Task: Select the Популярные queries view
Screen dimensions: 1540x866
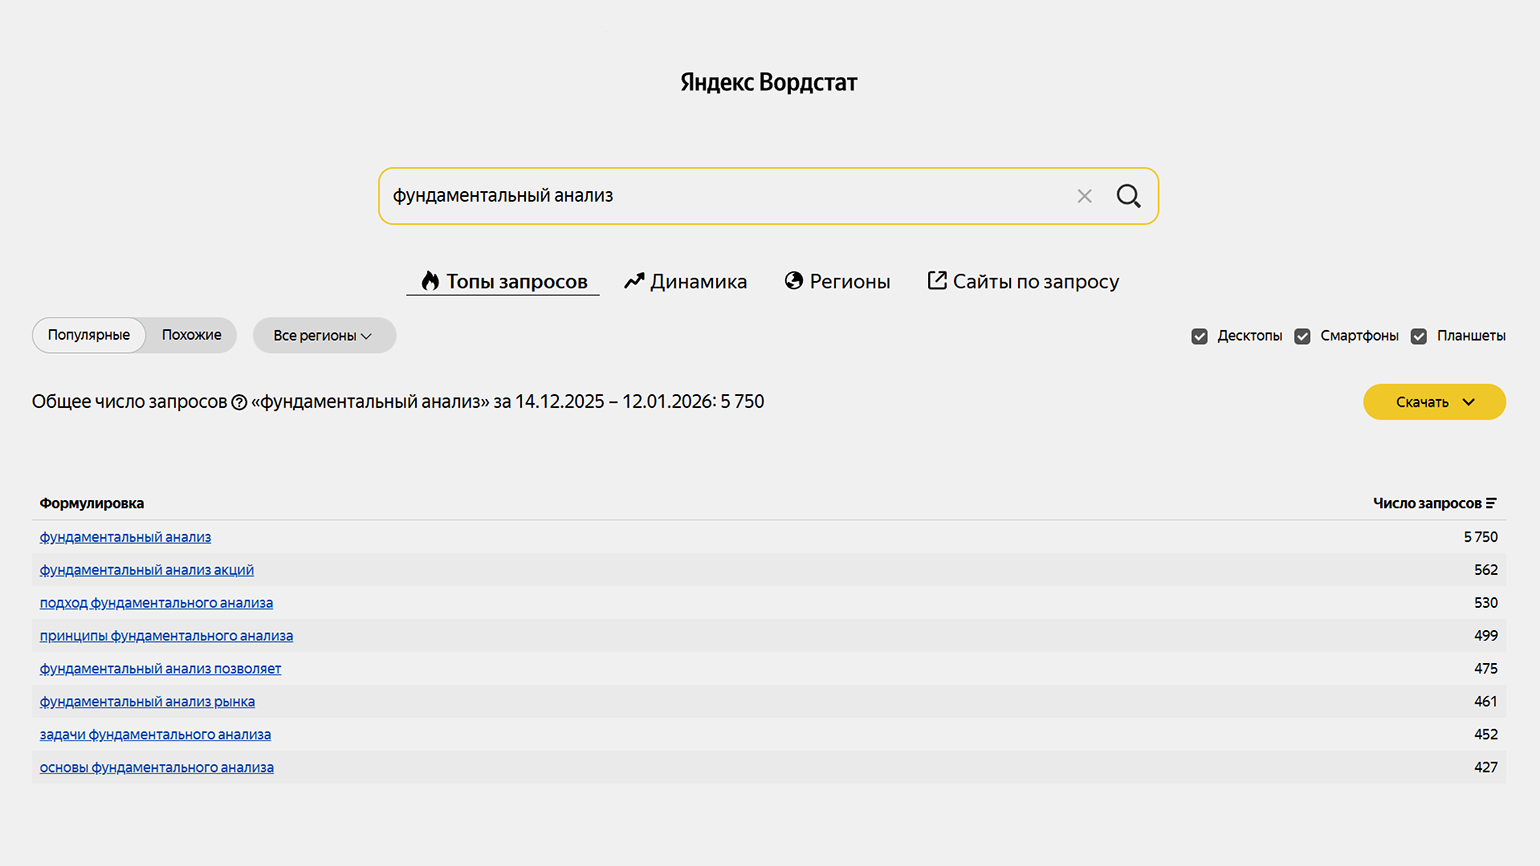Action: pyautogui.click(x=89, y=335)
